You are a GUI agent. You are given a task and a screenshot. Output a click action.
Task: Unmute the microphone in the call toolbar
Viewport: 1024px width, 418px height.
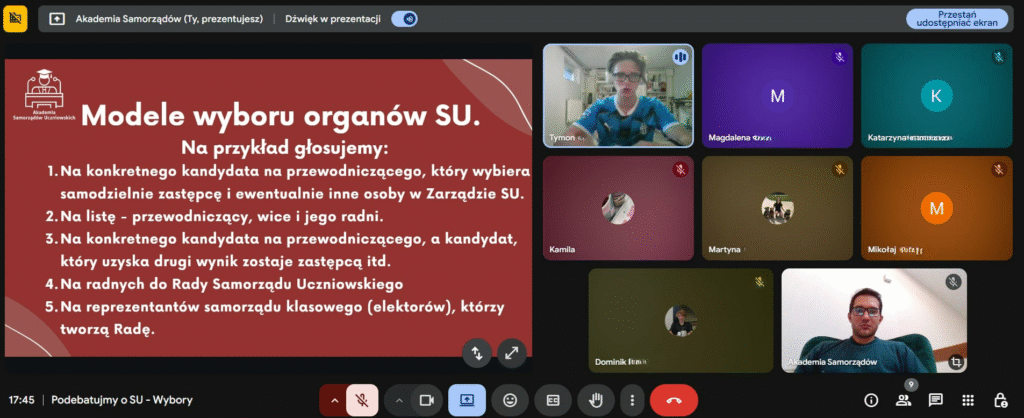pos(361,400)
